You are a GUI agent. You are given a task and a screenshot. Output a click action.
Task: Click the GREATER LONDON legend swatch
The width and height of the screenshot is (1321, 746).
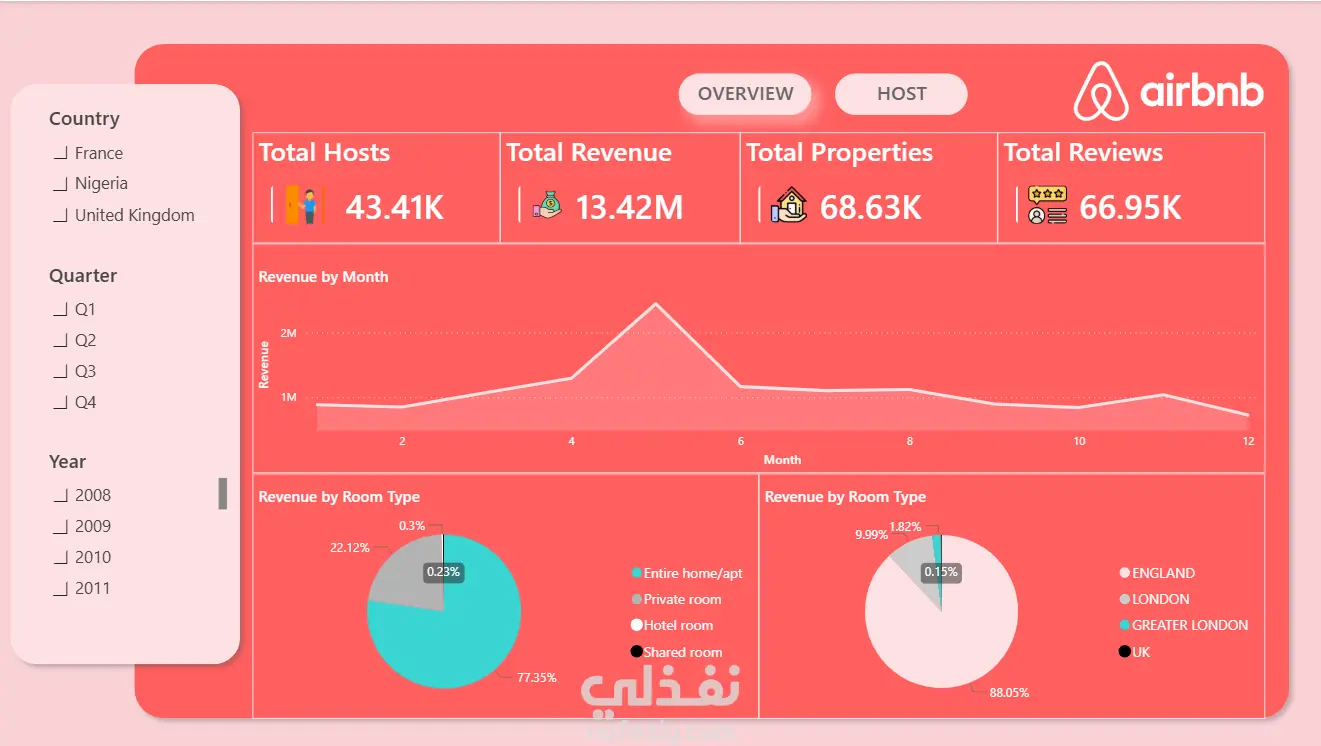[1124, 625]
